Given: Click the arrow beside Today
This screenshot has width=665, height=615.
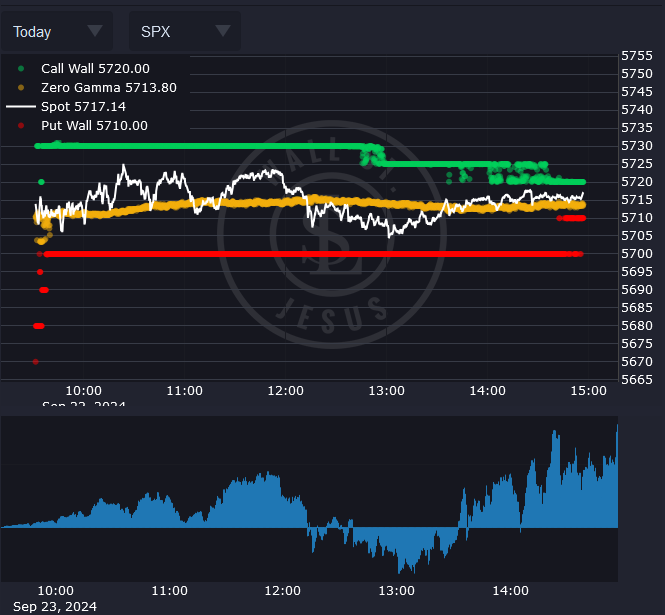Looking at the screenshot, I should pyautogui.click(x=95, y=31).
